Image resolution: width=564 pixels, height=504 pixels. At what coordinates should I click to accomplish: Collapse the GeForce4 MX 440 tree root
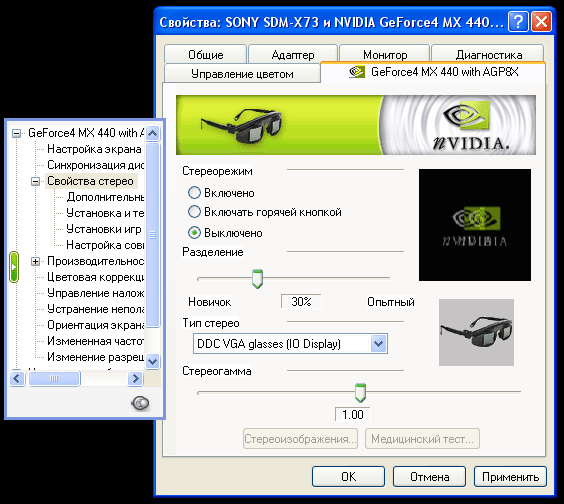click(16, 133)
